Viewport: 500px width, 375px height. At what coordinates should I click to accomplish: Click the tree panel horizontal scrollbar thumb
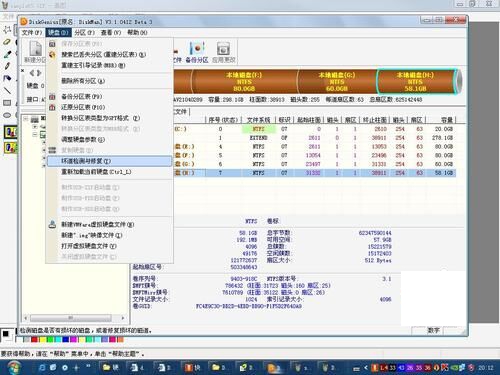click(71, 318)
